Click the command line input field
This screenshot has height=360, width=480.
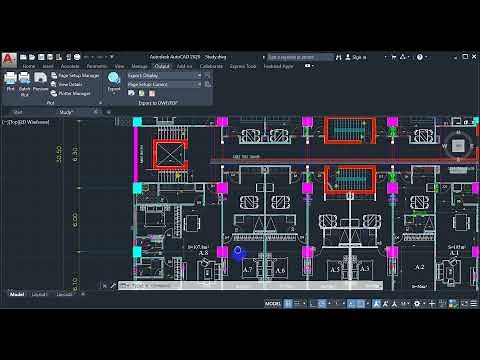coord(250,286)
